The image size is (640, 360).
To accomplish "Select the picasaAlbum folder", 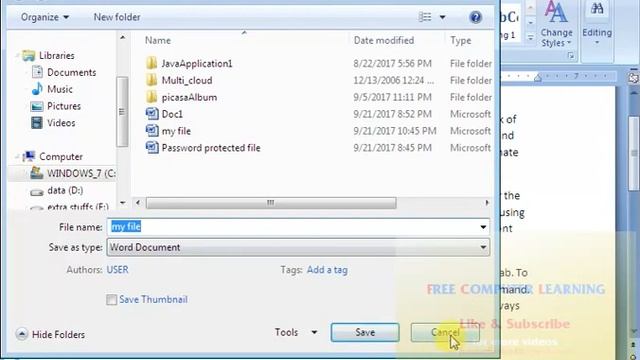I will [189, 97].
